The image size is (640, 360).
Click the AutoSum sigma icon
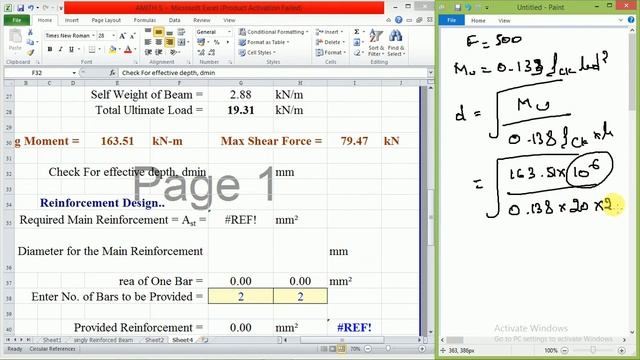click(357, 32)
